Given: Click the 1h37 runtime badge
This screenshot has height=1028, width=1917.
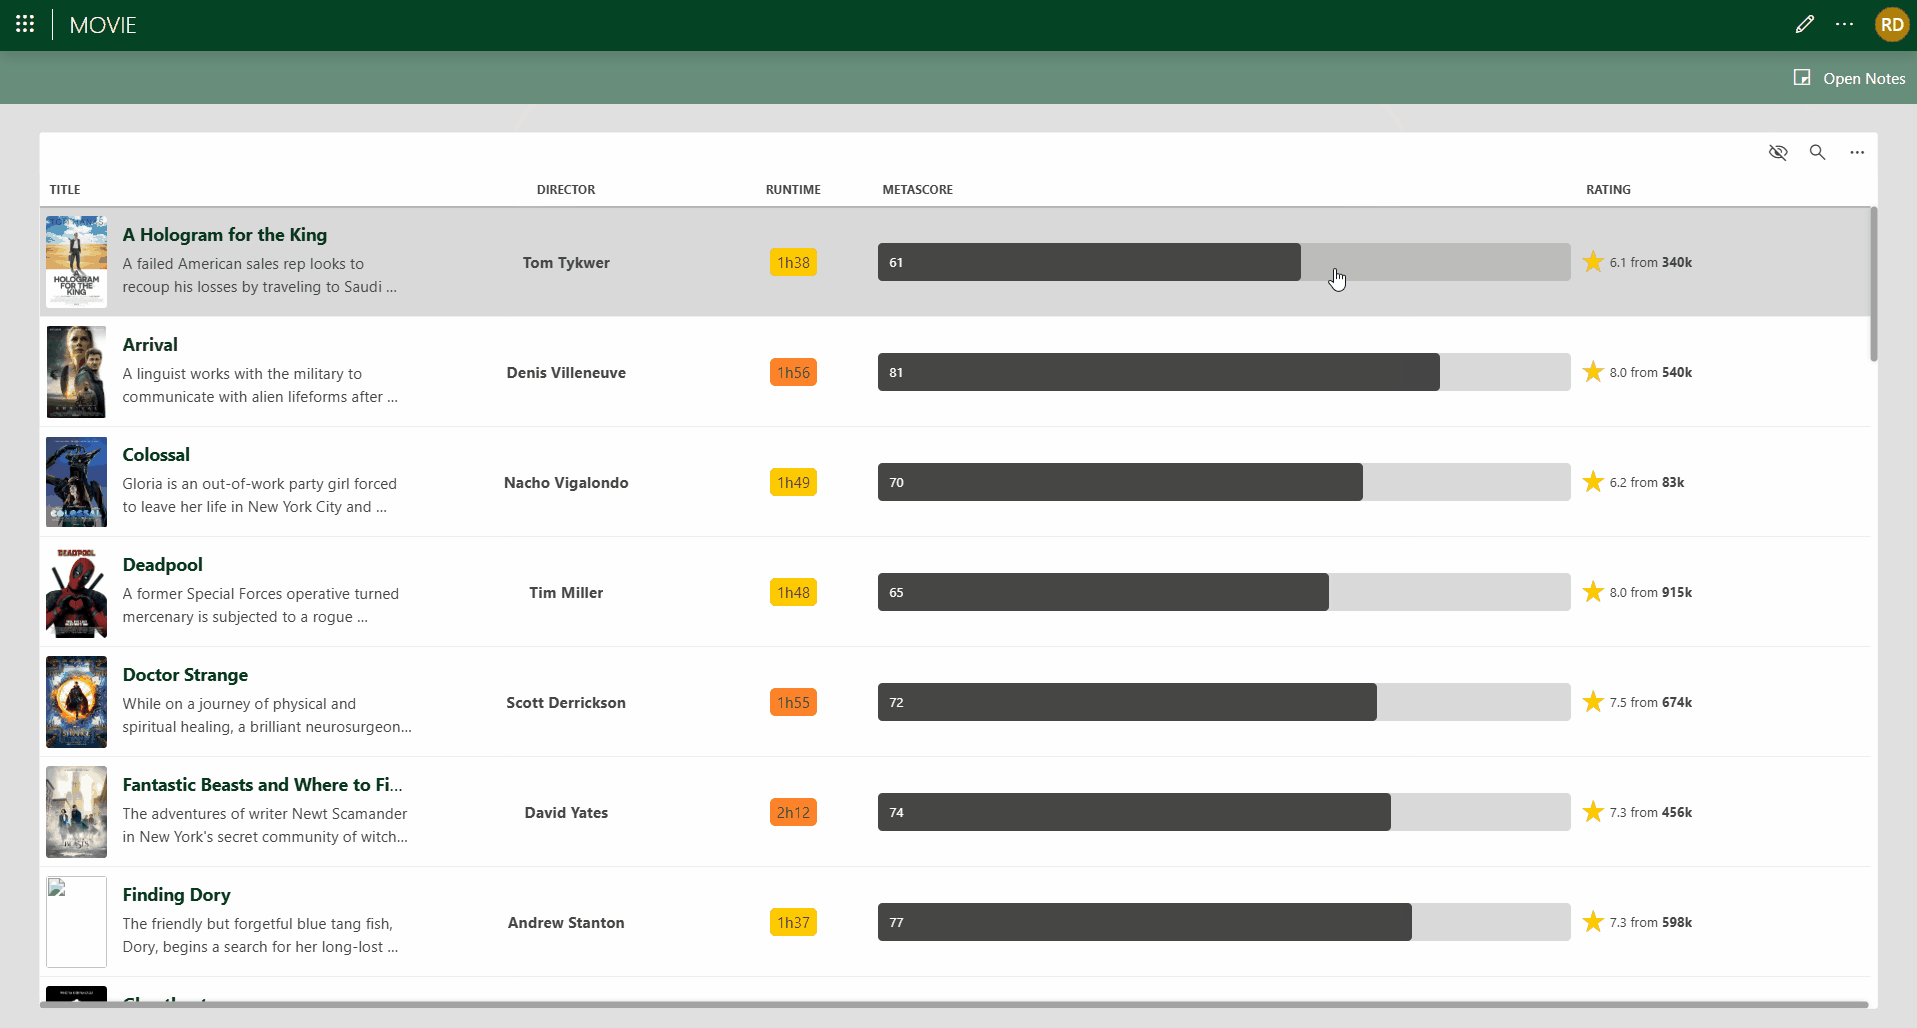Looking at the screenshot, I should (793, 922).
